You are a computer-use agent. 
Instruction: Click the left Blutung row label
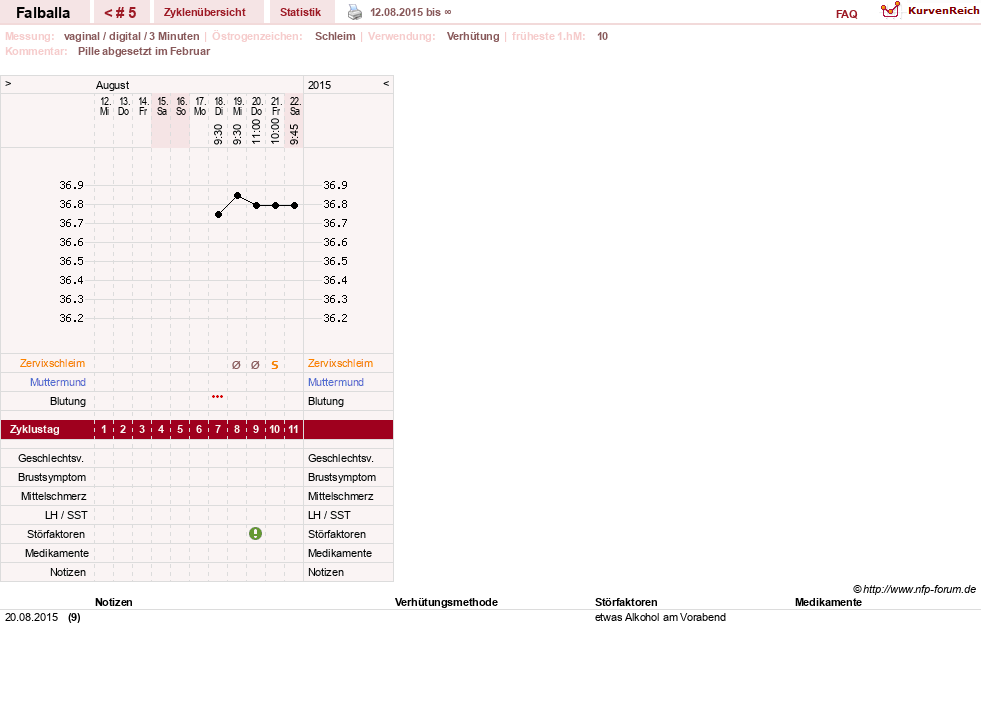[68, 401]
